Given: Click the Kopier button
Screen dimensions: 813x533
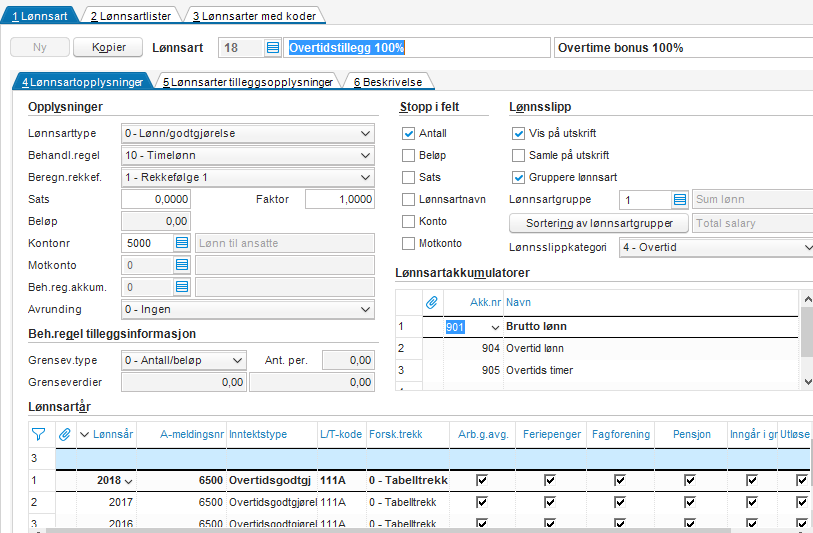Looking at the screenshot, I should [x=108, y=47].
